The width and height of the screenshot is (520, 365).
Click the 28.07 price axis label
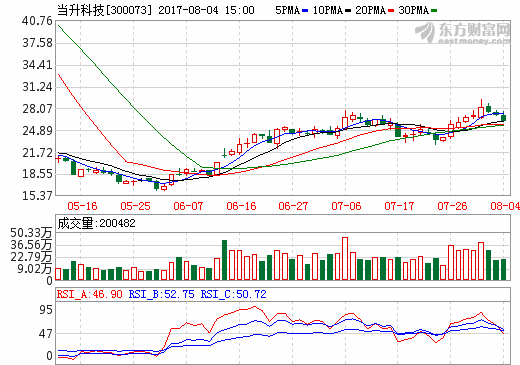37,109
